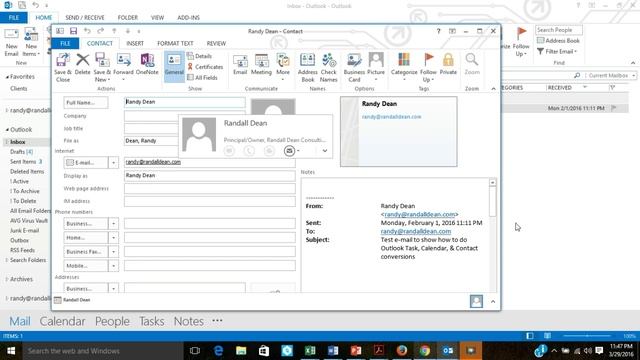Screen dimensions: 640x360
Task: Open the E-mail type dropdown arrow
Action: point(113,162)
